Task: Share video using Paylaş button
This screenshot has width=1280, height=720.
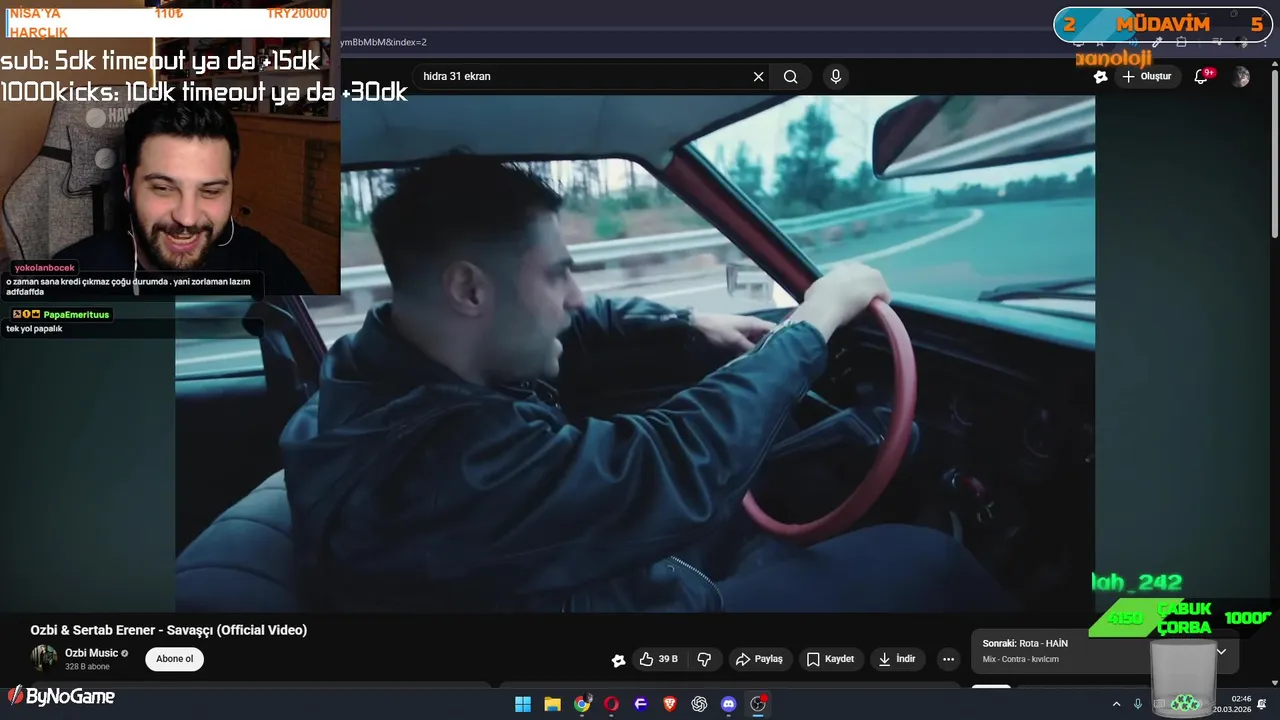Action: click(759, 659)
